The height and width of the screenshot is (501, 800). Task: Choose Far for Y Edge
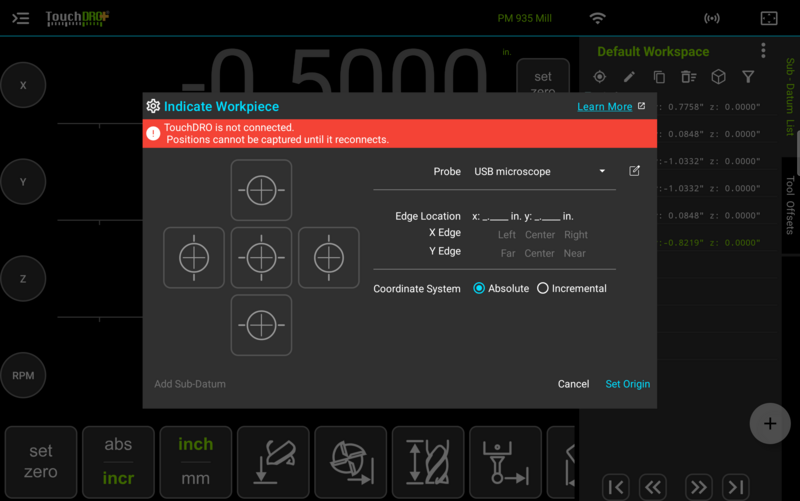[x=508, y=253]
